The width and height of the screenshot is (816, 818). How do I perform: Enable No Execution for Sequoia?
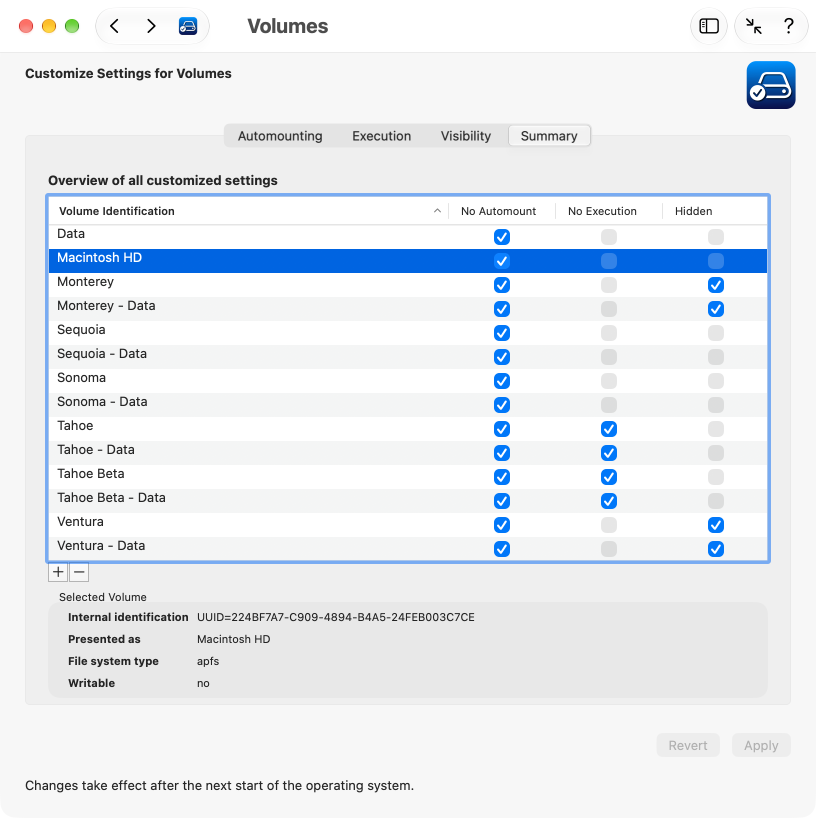click(x=608, y=333)
